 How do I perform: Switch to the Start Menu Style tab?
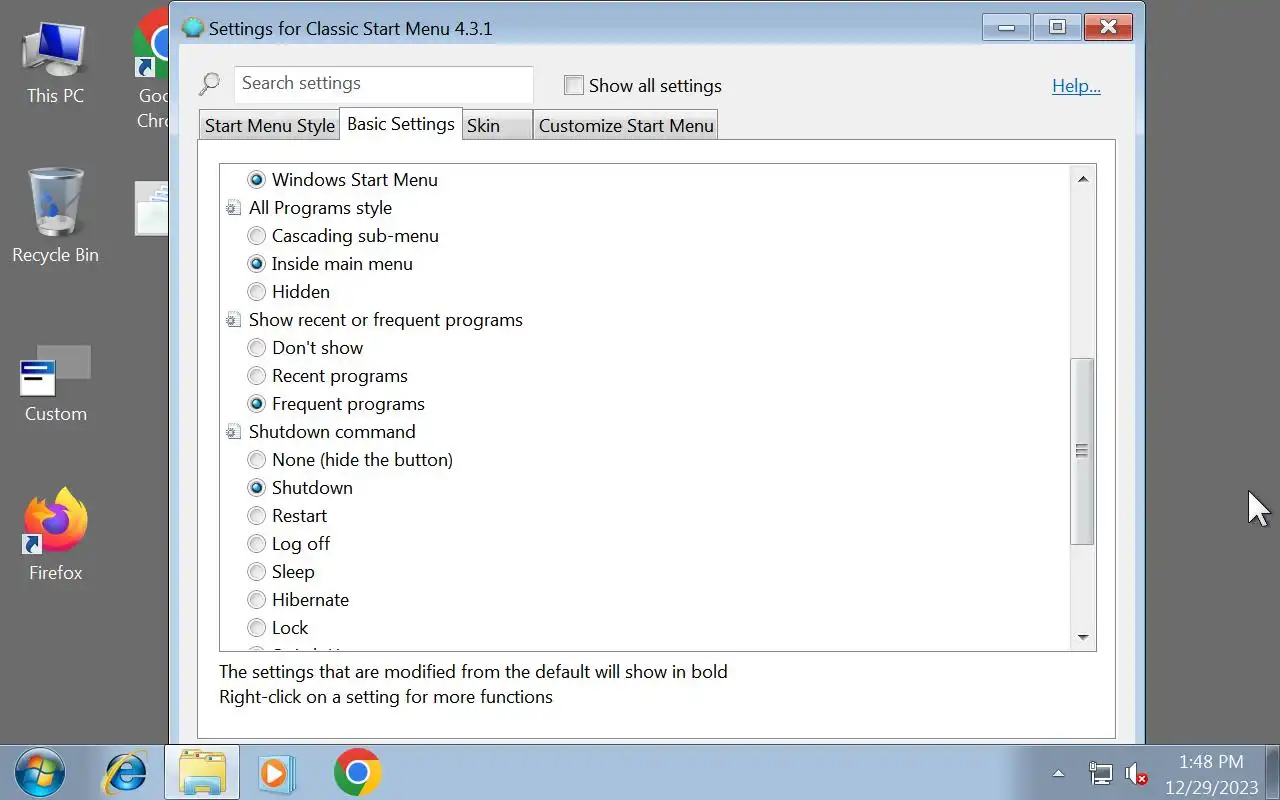click(270, 125)
